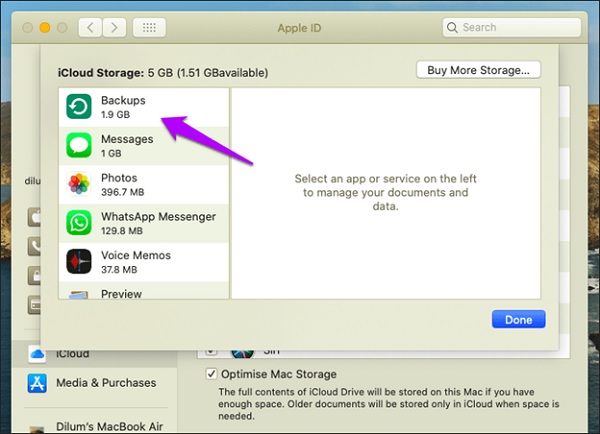
Task: Choose the WhatsApp Messenger icon
Action: click(79, 223)
